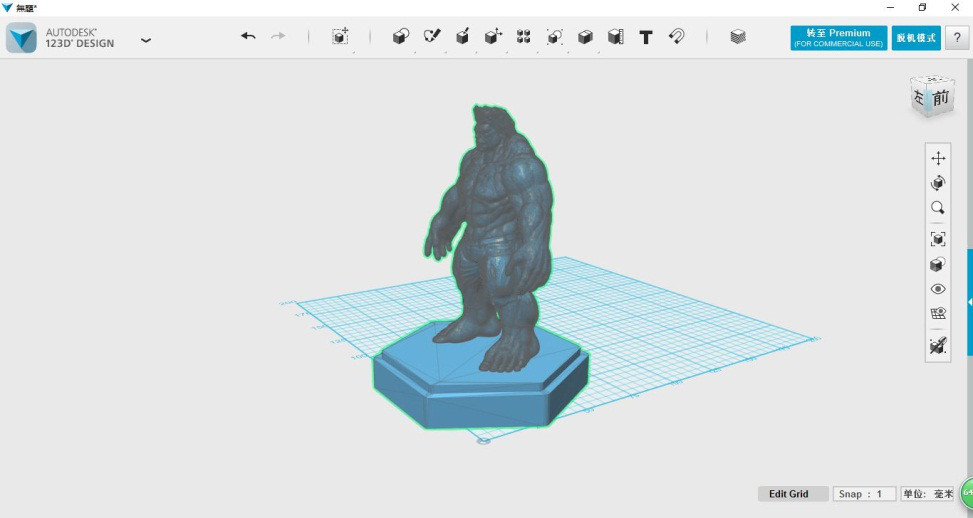973x518 pixels.
Task: Toggle perspective/orthographic view cube icon
Action: point(938,265)
